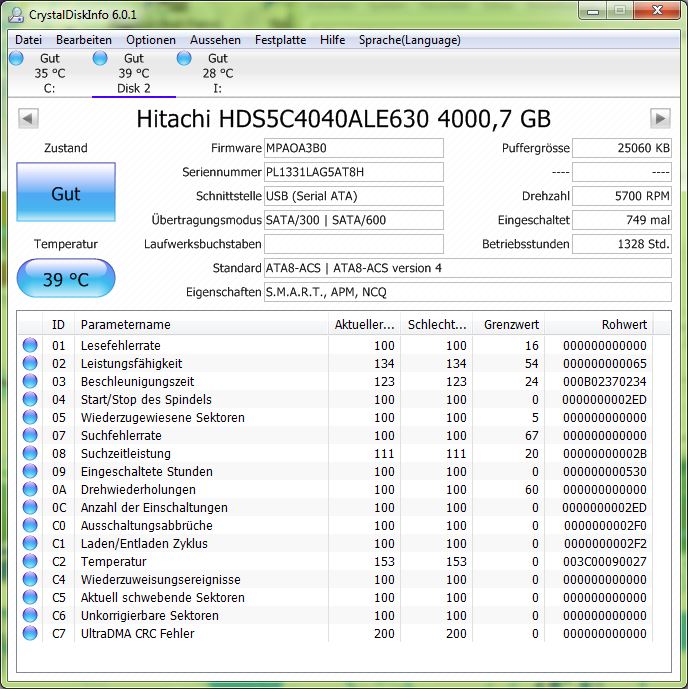Select the Wiederzugewiesene Sektoren row text
The height and width of the screenshot is (689, 688).
163,417
